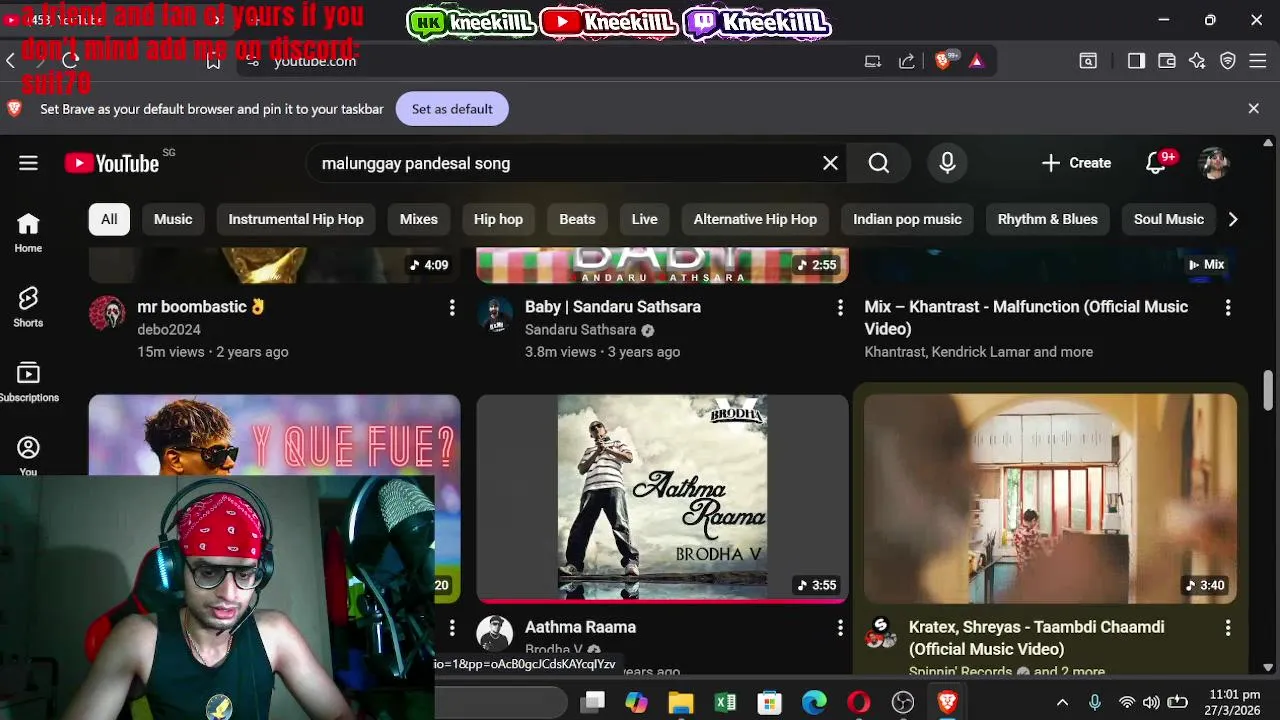Screen dimensions: 1280x720
Task: Open Baby Sandaru Sathsara video title
Action: coord(613,307)
